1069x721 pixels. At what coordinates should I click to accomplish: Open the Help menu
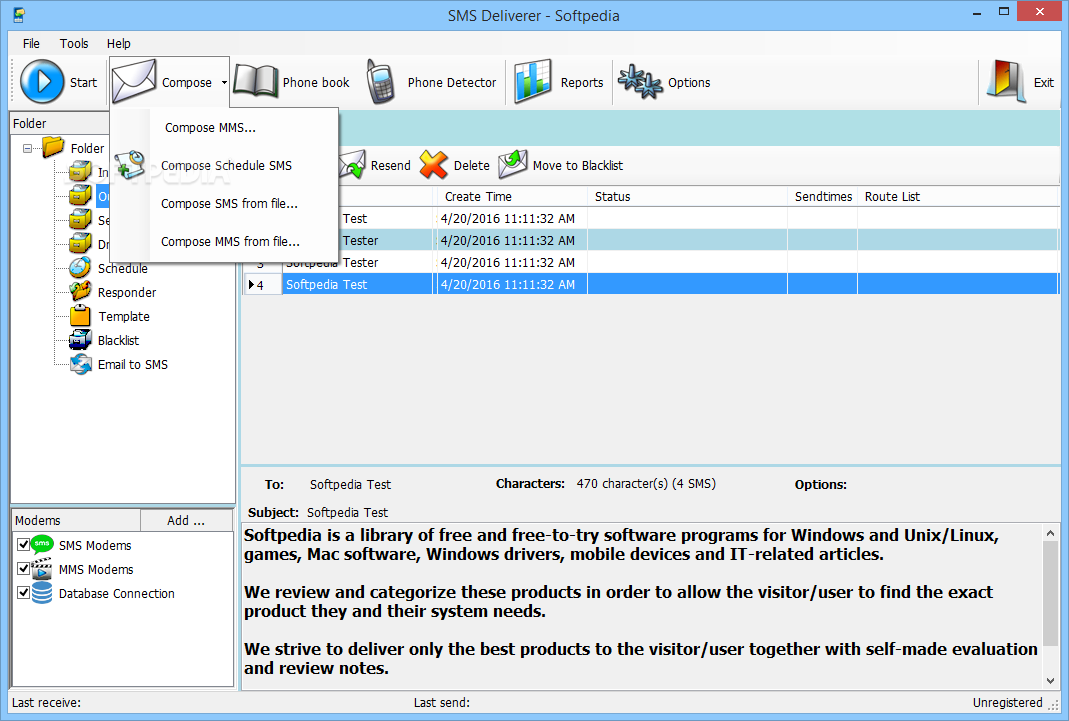point(119,44)
